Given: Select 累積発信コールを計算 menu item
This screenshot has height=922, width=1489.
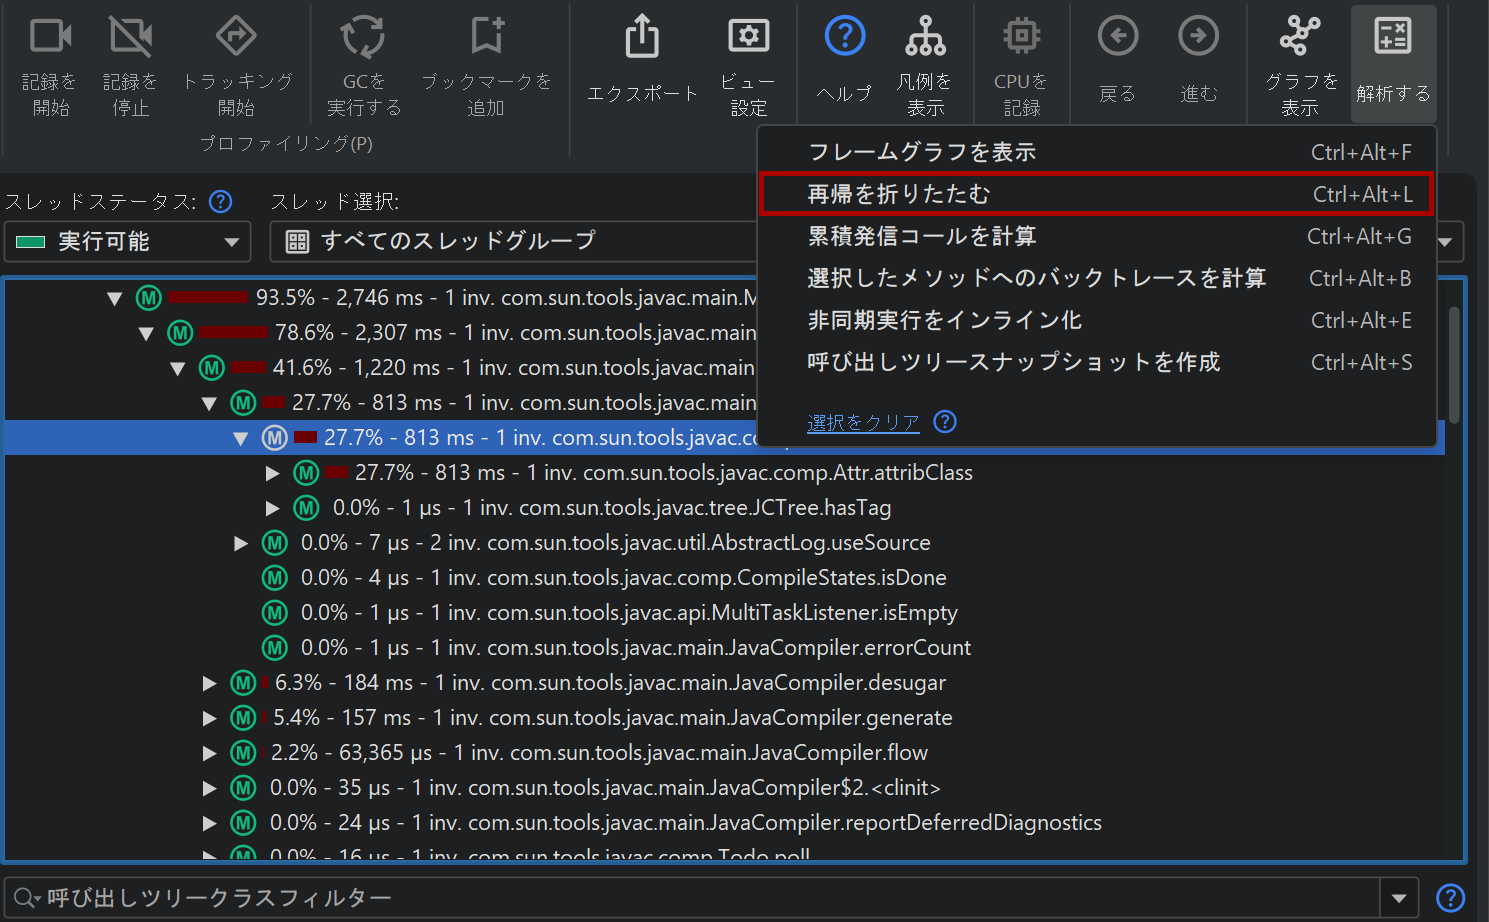Looking at the screenshot, I should (x=1096, y=236).
